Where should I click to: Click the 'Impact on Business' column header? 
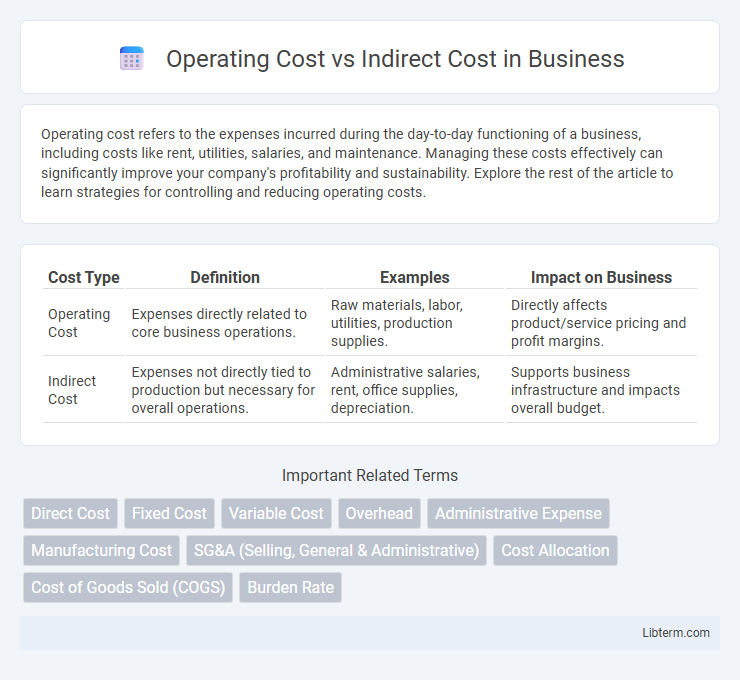(x=601, y=277)
